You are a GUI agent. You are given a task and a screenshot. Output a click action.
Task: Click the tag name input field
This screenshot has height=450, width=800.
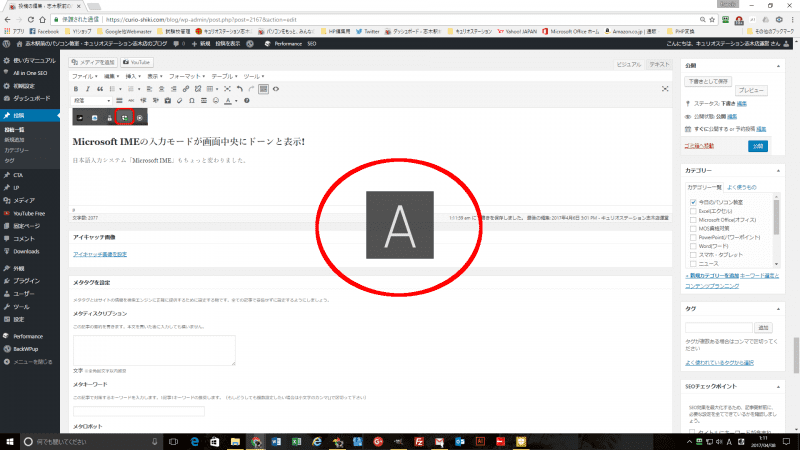pos(718,328)
